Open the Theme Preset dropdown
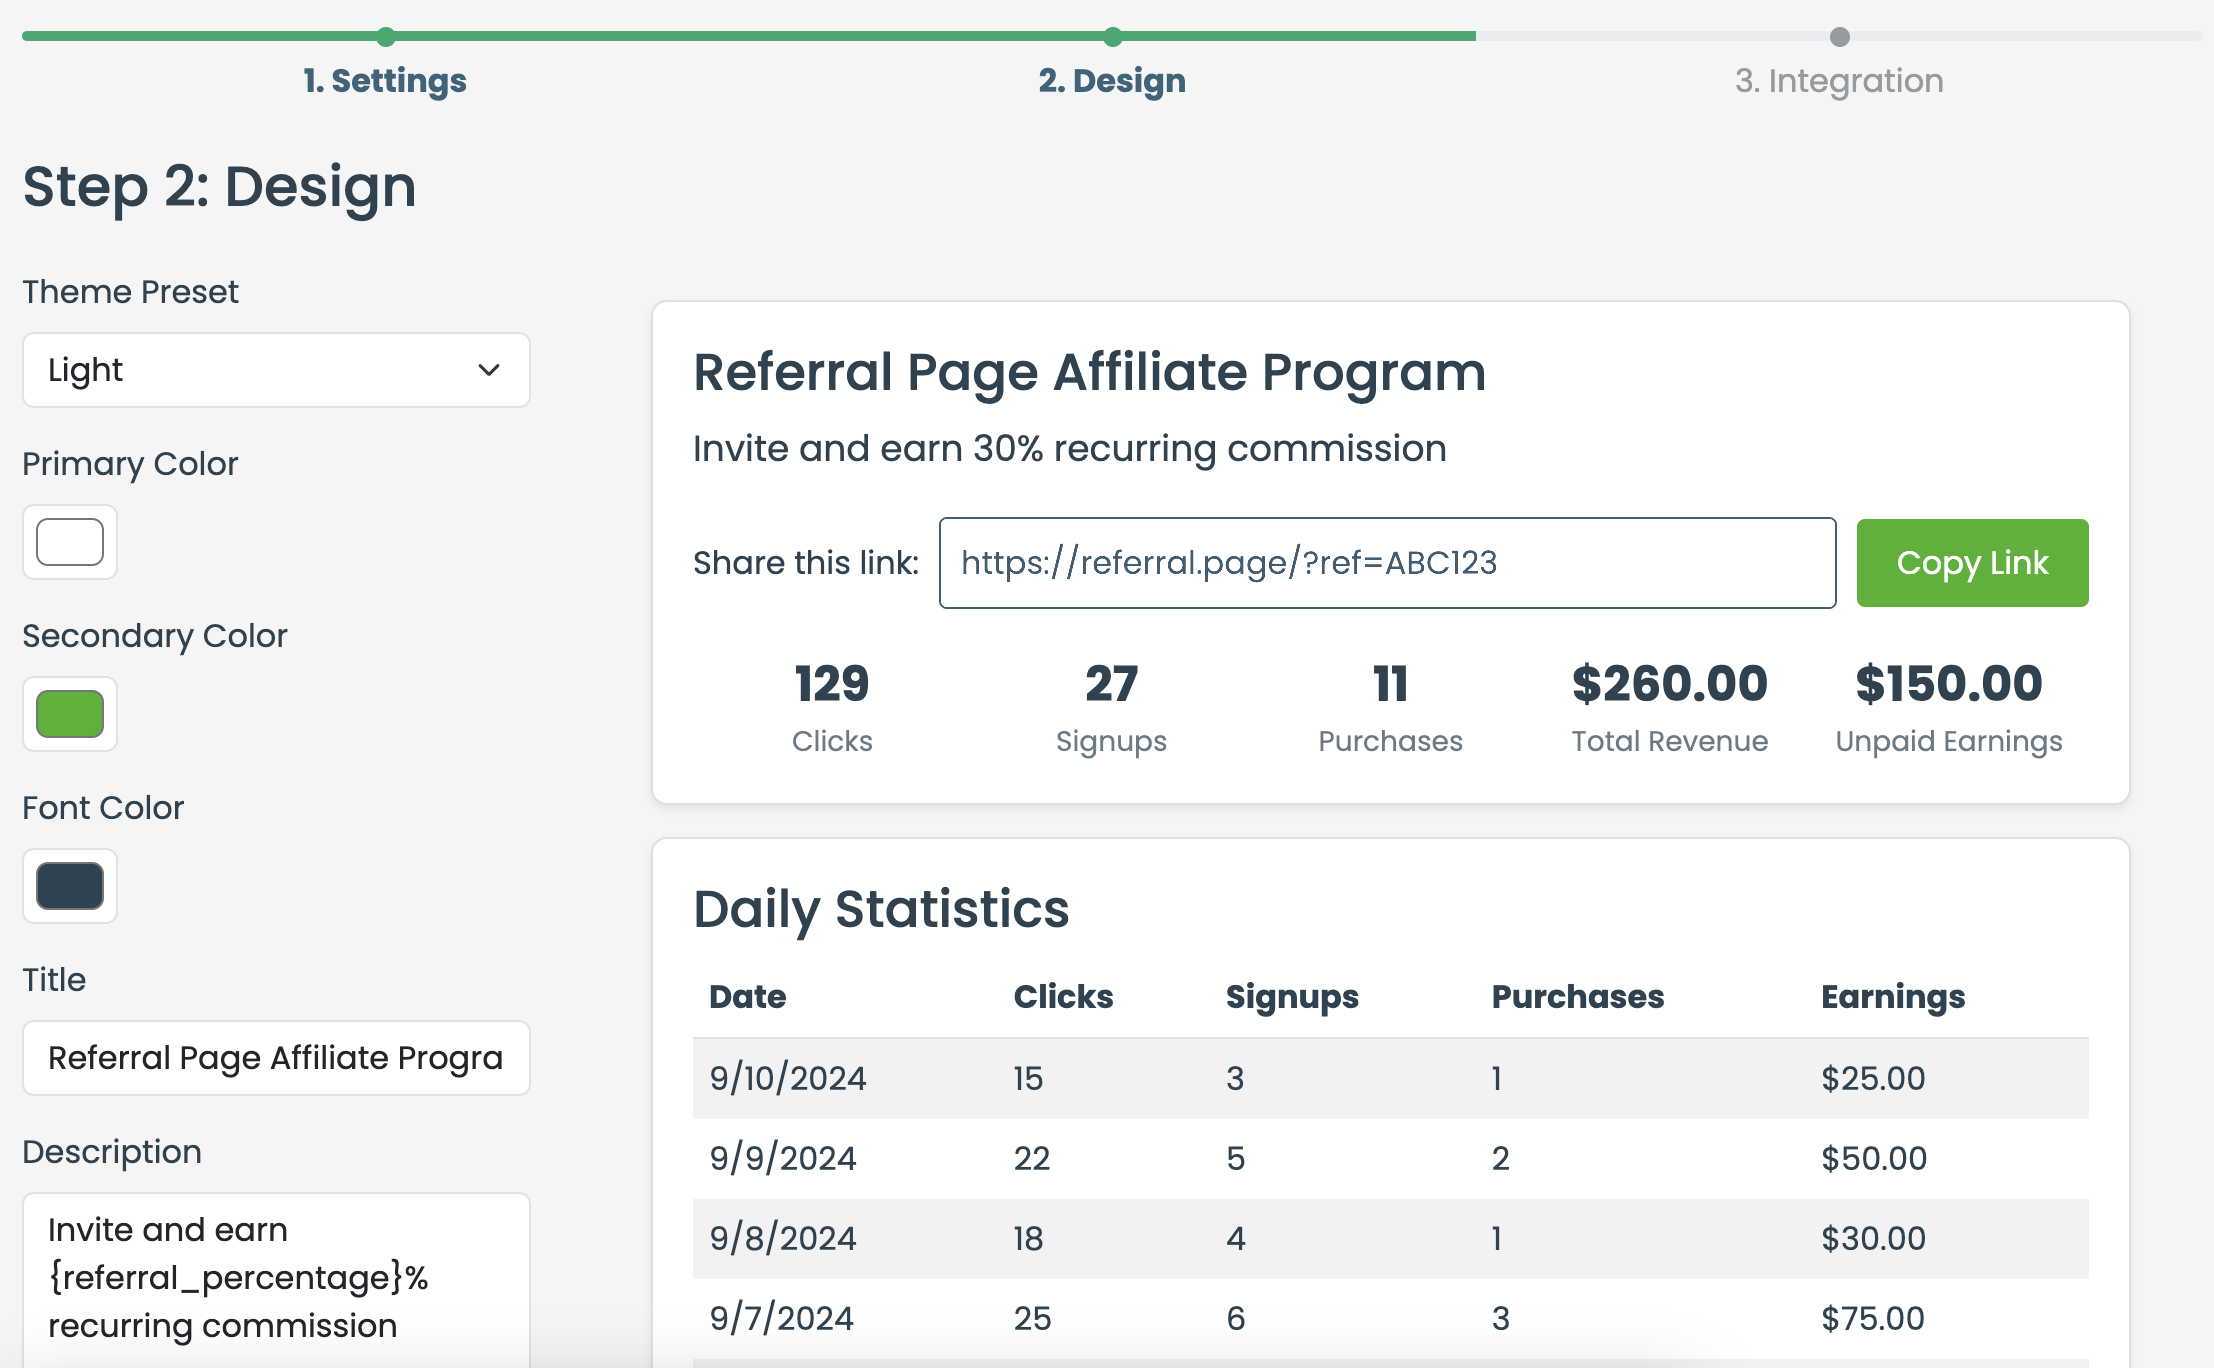The image size is (2214, 1368). (x=276, y=370)
